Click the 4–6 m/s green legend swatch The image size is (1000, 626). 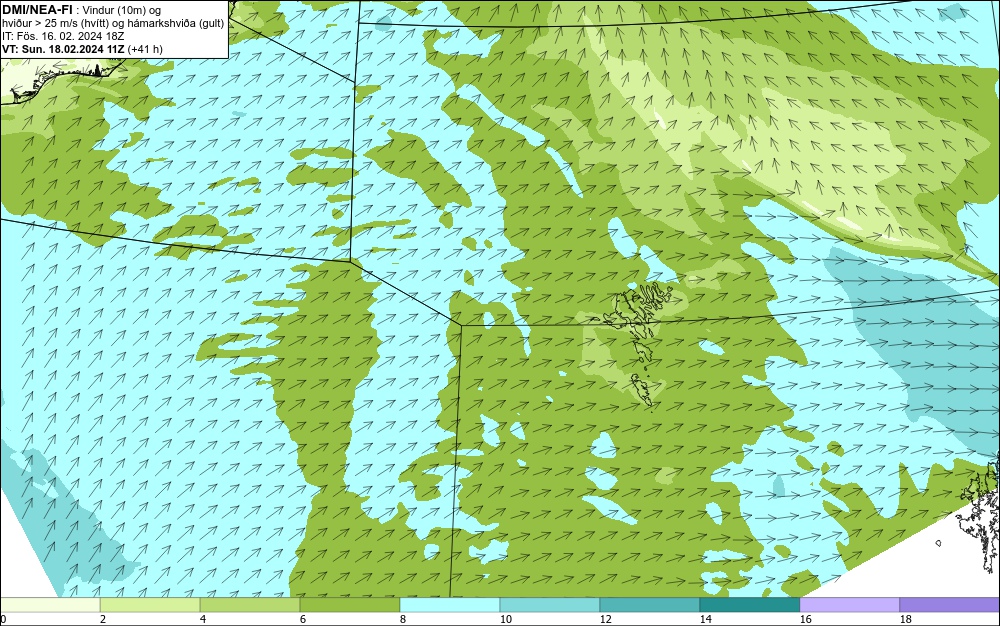250,605
